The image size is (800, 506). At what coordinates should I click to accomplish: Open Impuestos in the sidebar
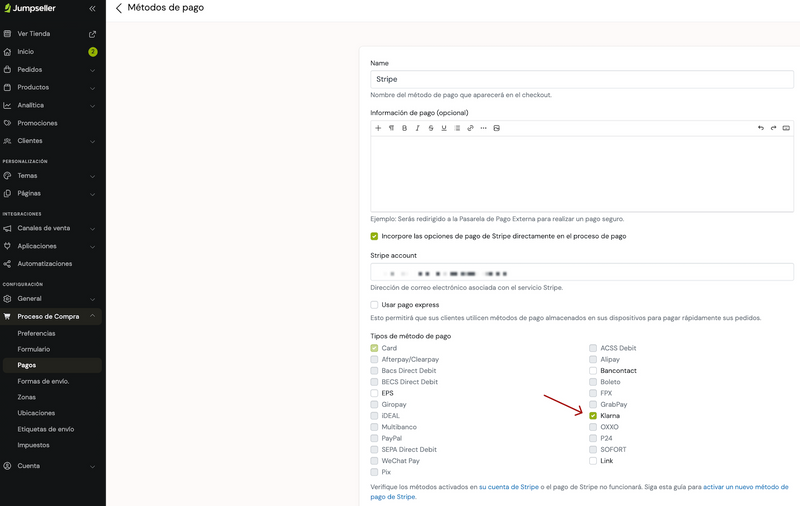[x=33, y=445]
